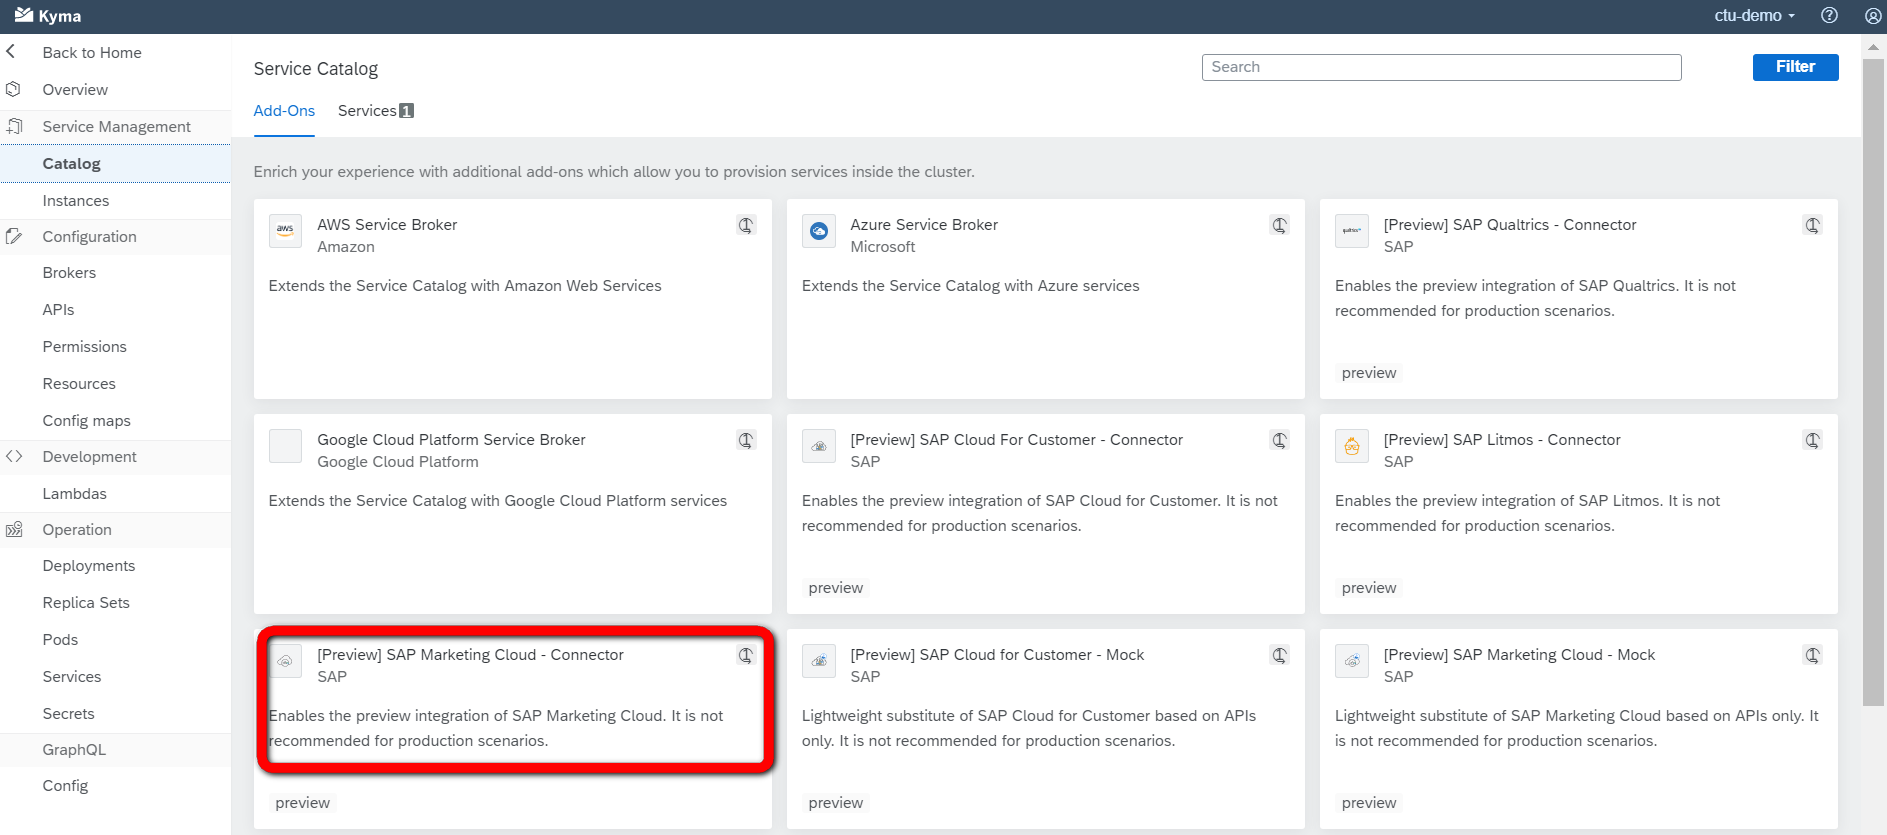Image resolution: width=1887 pixels, height=835 pixels.
Task: Open the user profile icon
Action: (1873, 16)
